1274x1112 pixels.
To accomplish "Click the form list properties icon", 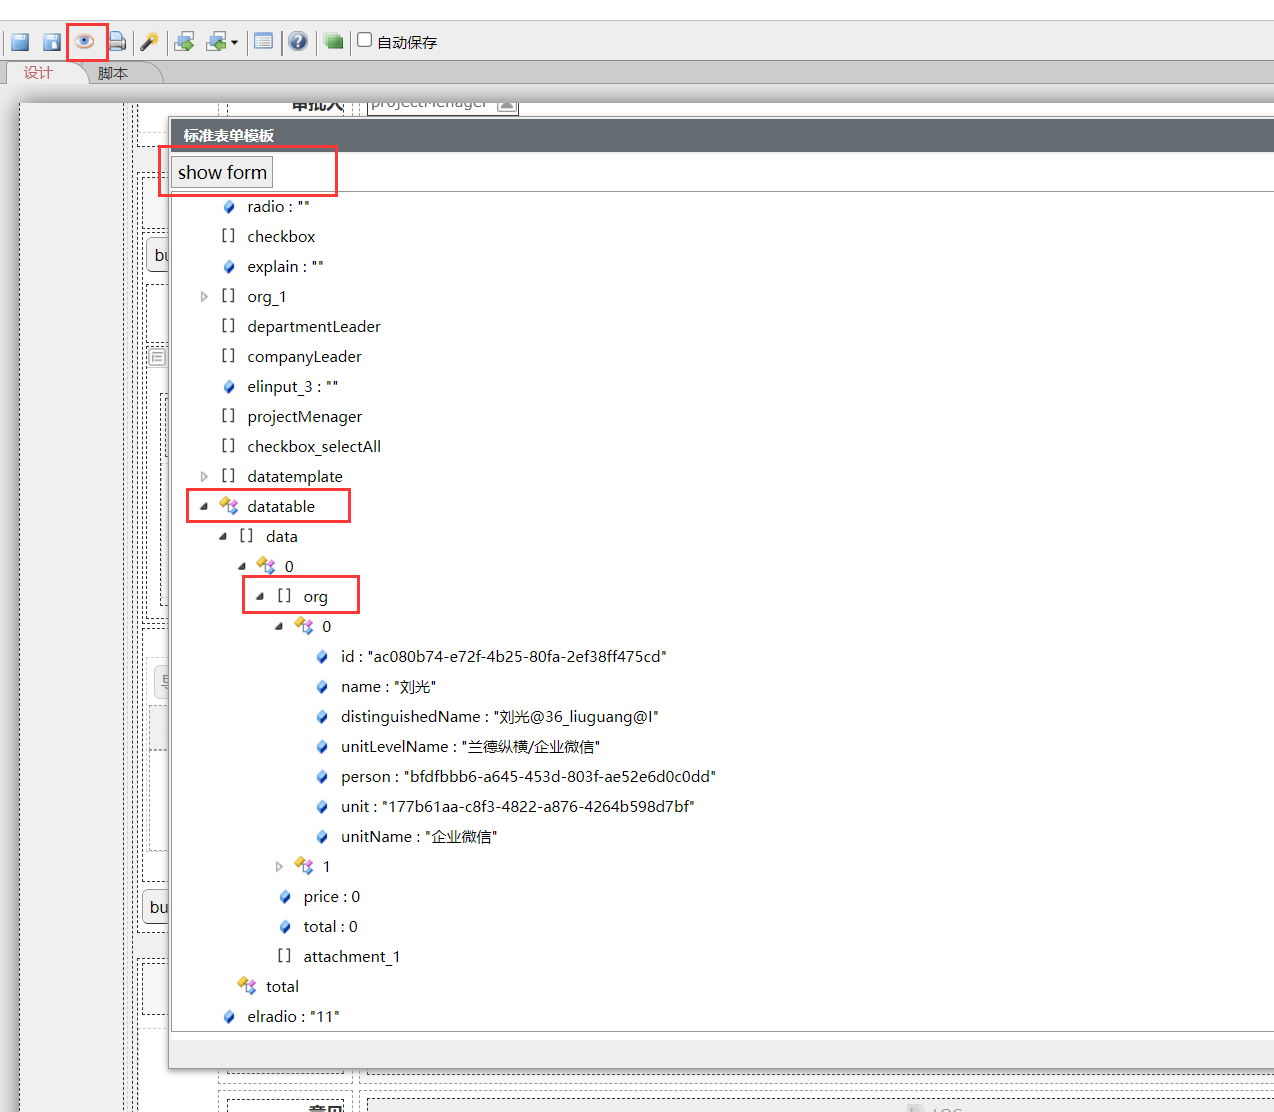I will coord(264,42).
